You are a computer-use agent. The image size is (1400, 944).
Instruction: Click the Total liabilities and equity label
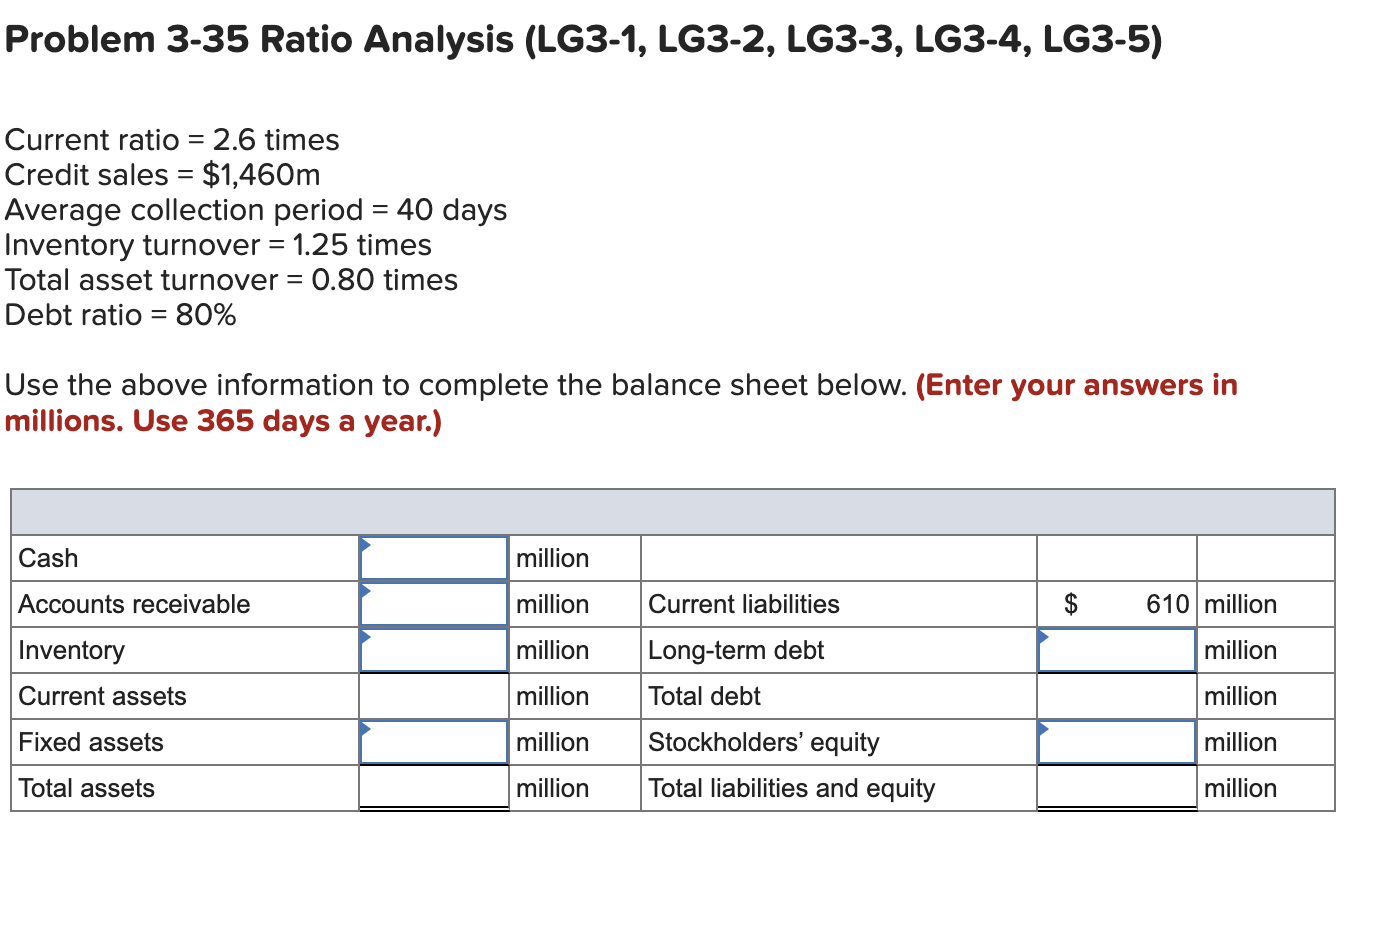tap(791, 788)
